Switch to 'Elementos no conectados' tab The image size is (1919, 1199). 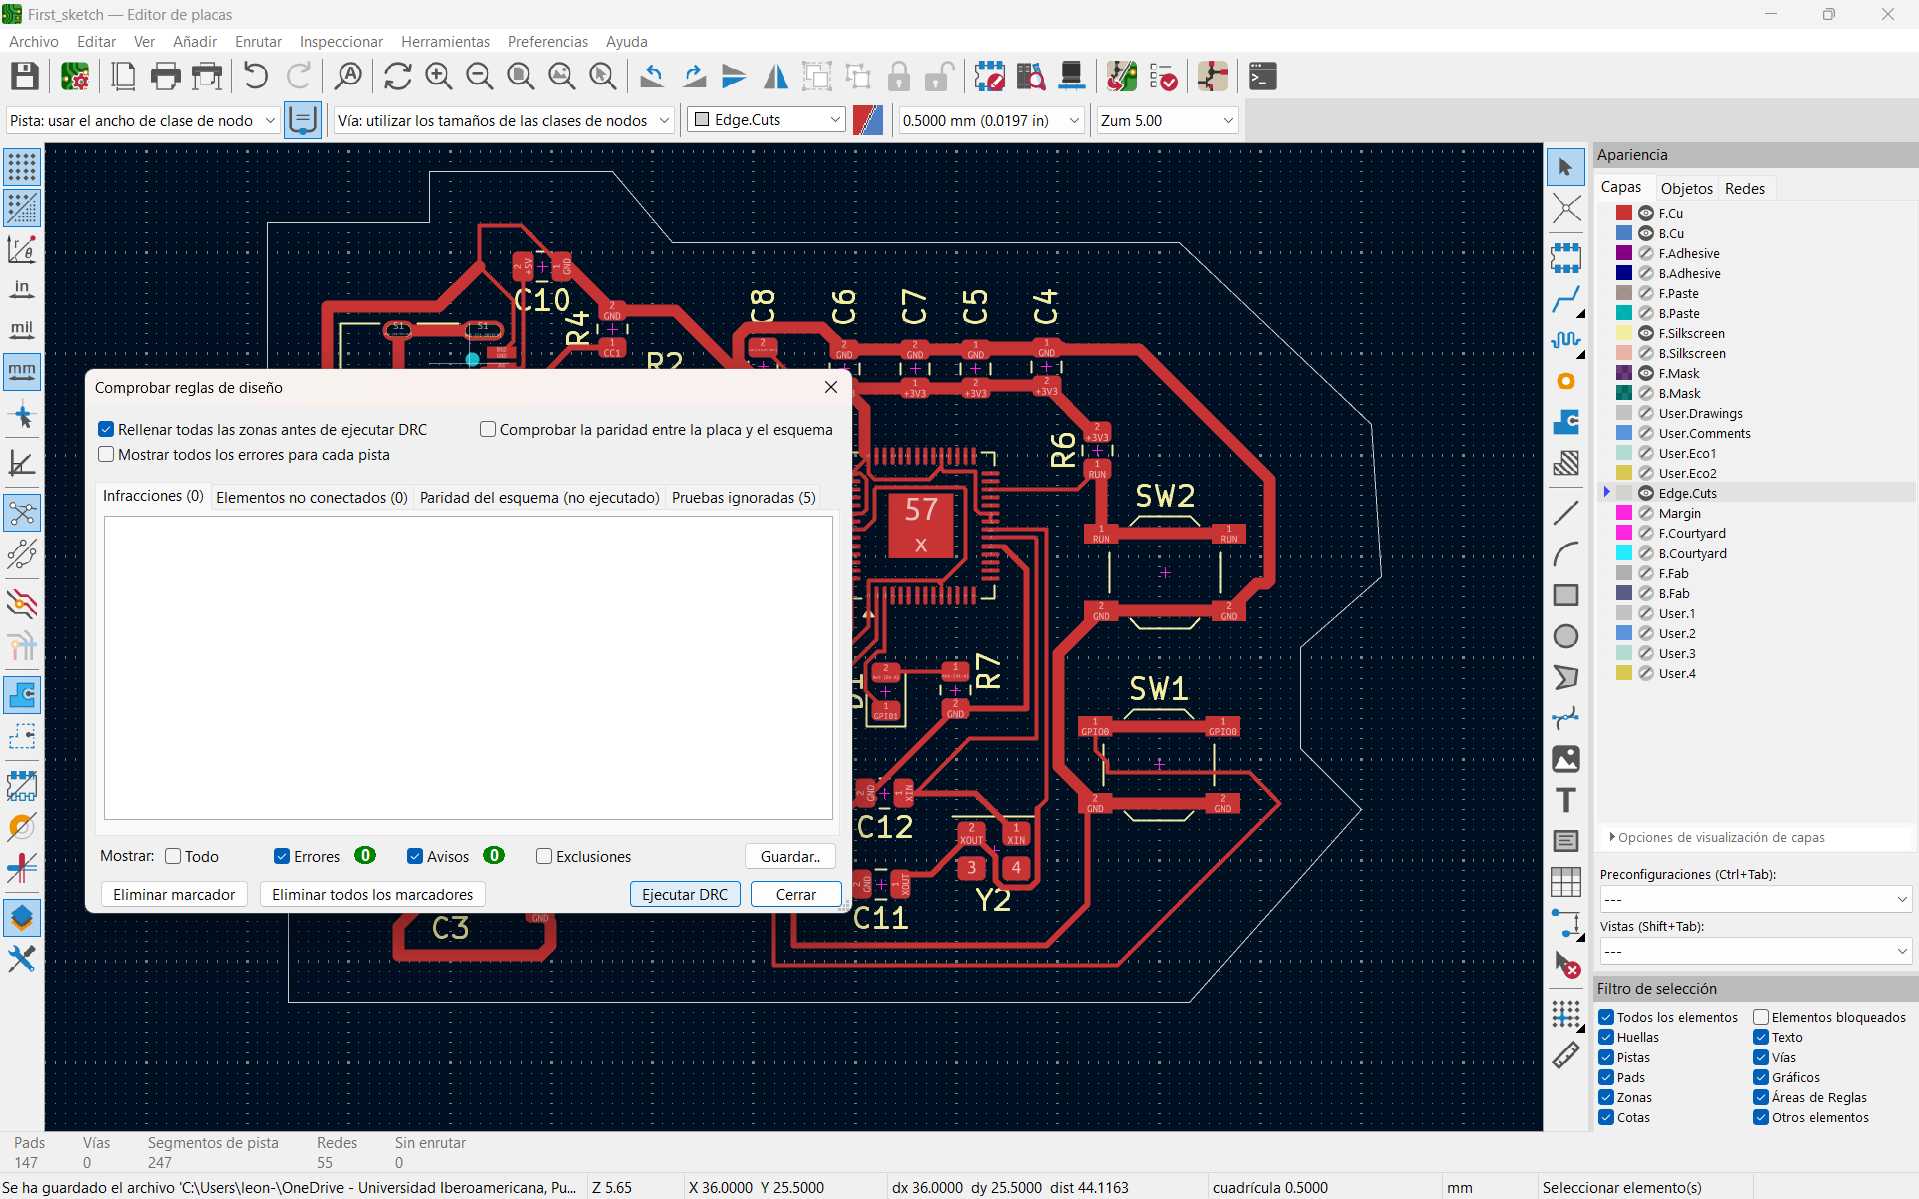pyautogui.click(x=311, y=497)
